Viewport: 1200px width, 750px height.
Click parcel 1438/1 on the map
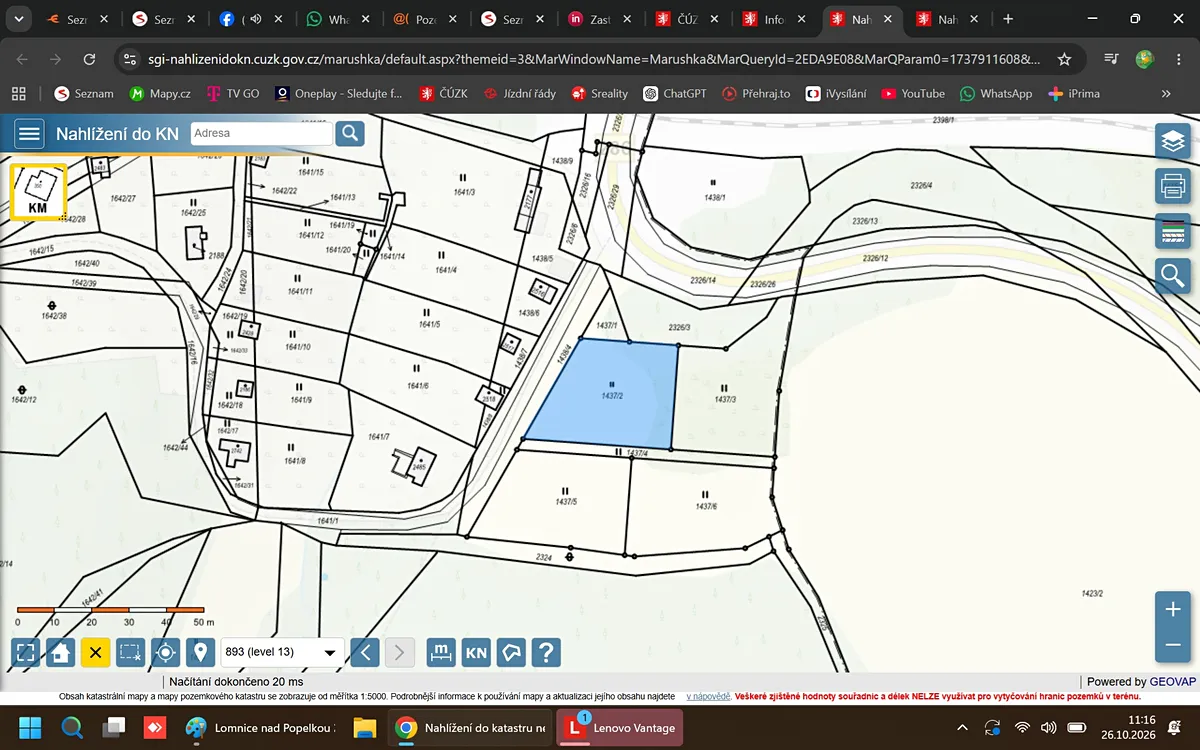coord(714,198)
